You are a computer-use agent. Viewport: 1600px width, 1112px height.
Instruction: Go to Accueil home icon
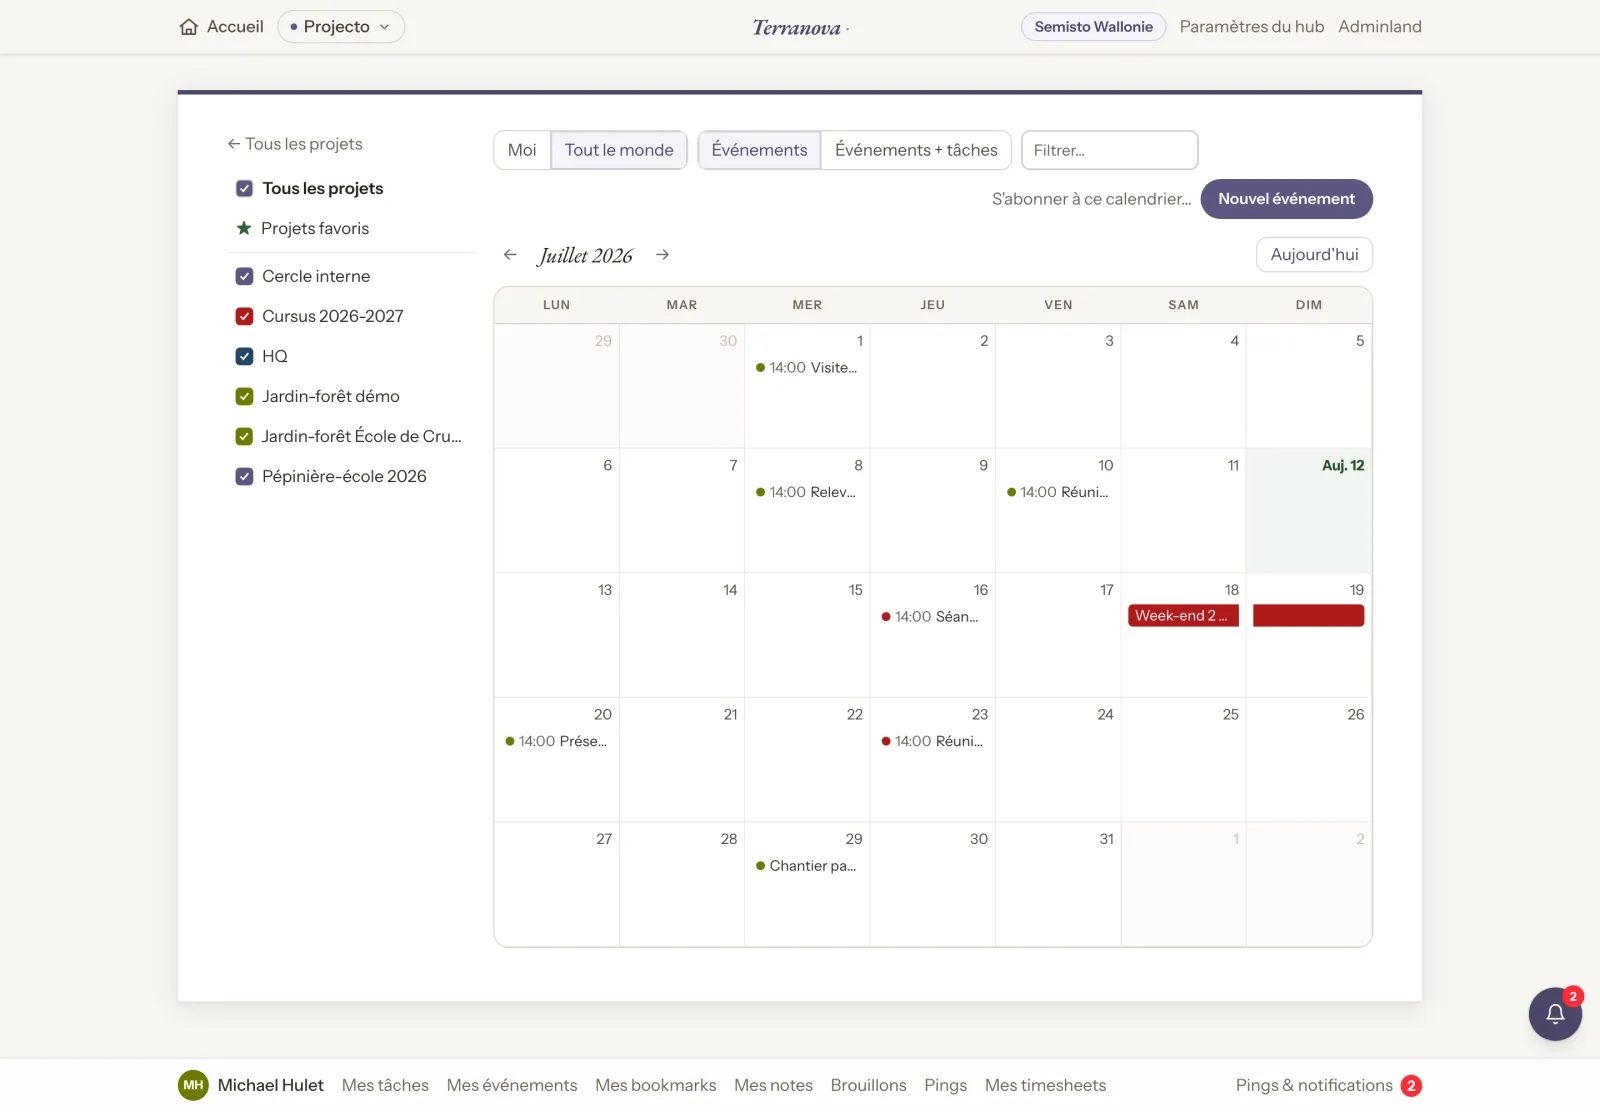[189, 27]
